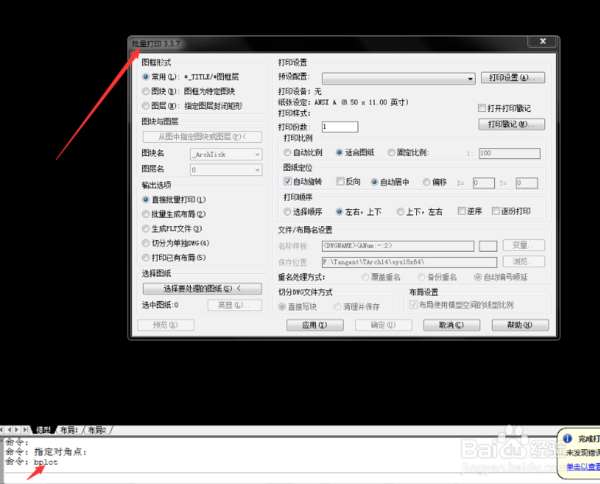Click the 确定 button
The image size is (600, 484).
click(x=383, y=325)
